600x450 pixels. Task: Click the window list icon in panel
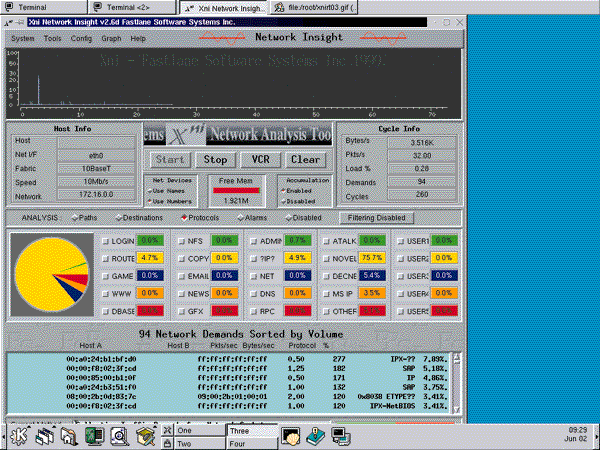[44, 435]
